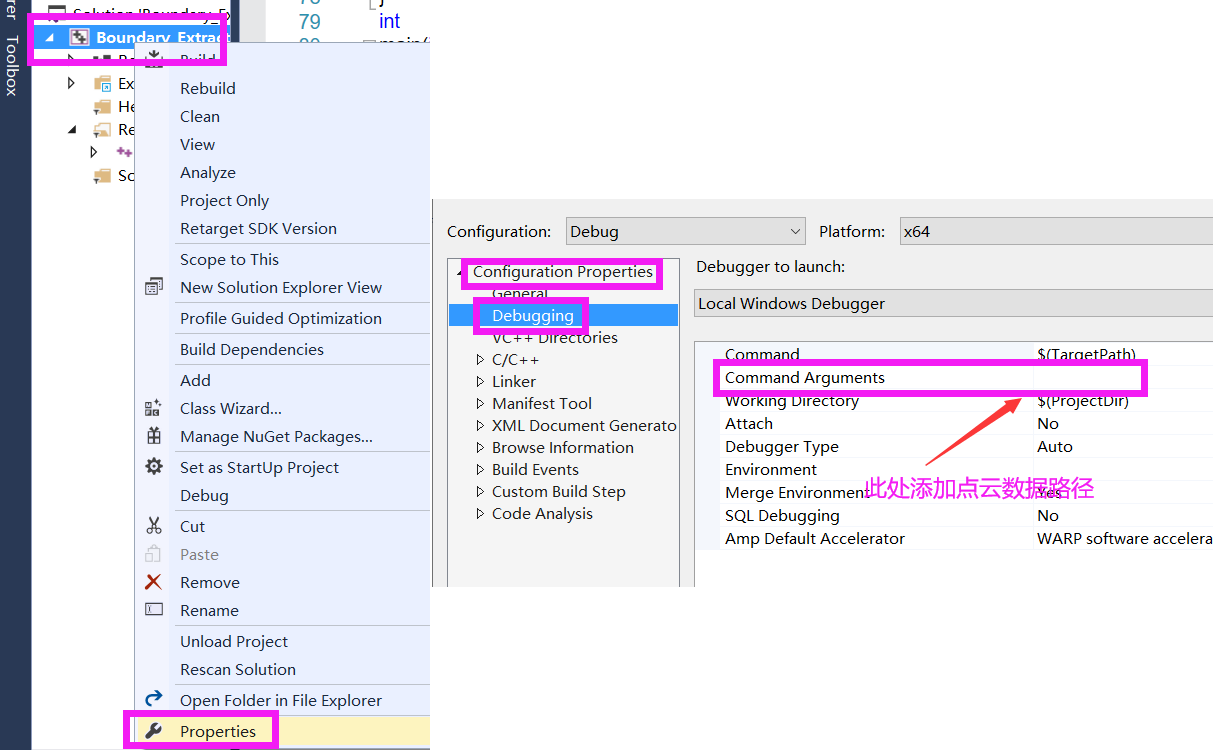The width and height of the screenshot is (1213, 750).
Task: Click the Properties wrench icon
Action: (153, 731)
